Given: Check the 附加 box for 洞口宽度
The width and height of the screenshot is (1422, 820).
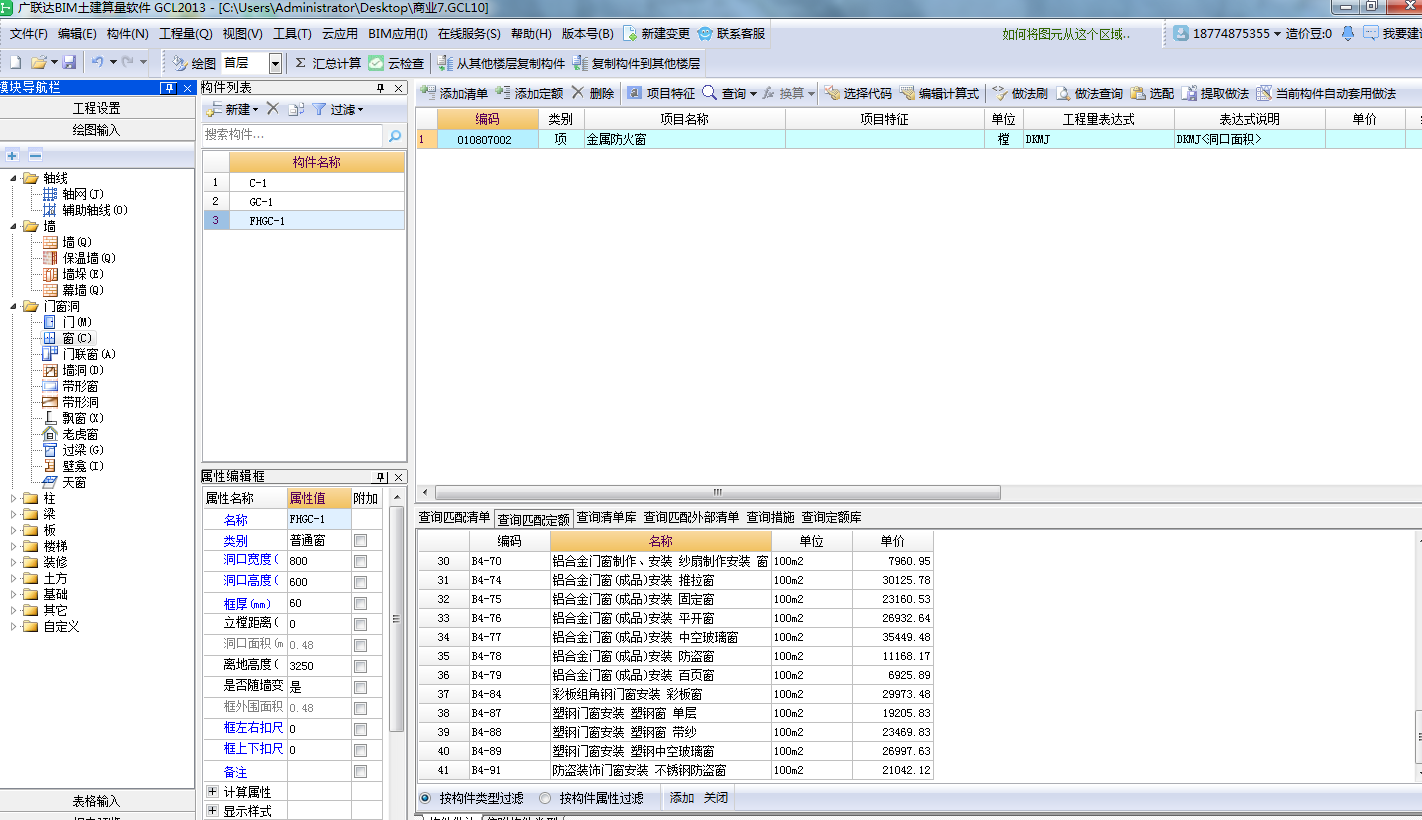Looking at the screenshot, I should 360,561.
